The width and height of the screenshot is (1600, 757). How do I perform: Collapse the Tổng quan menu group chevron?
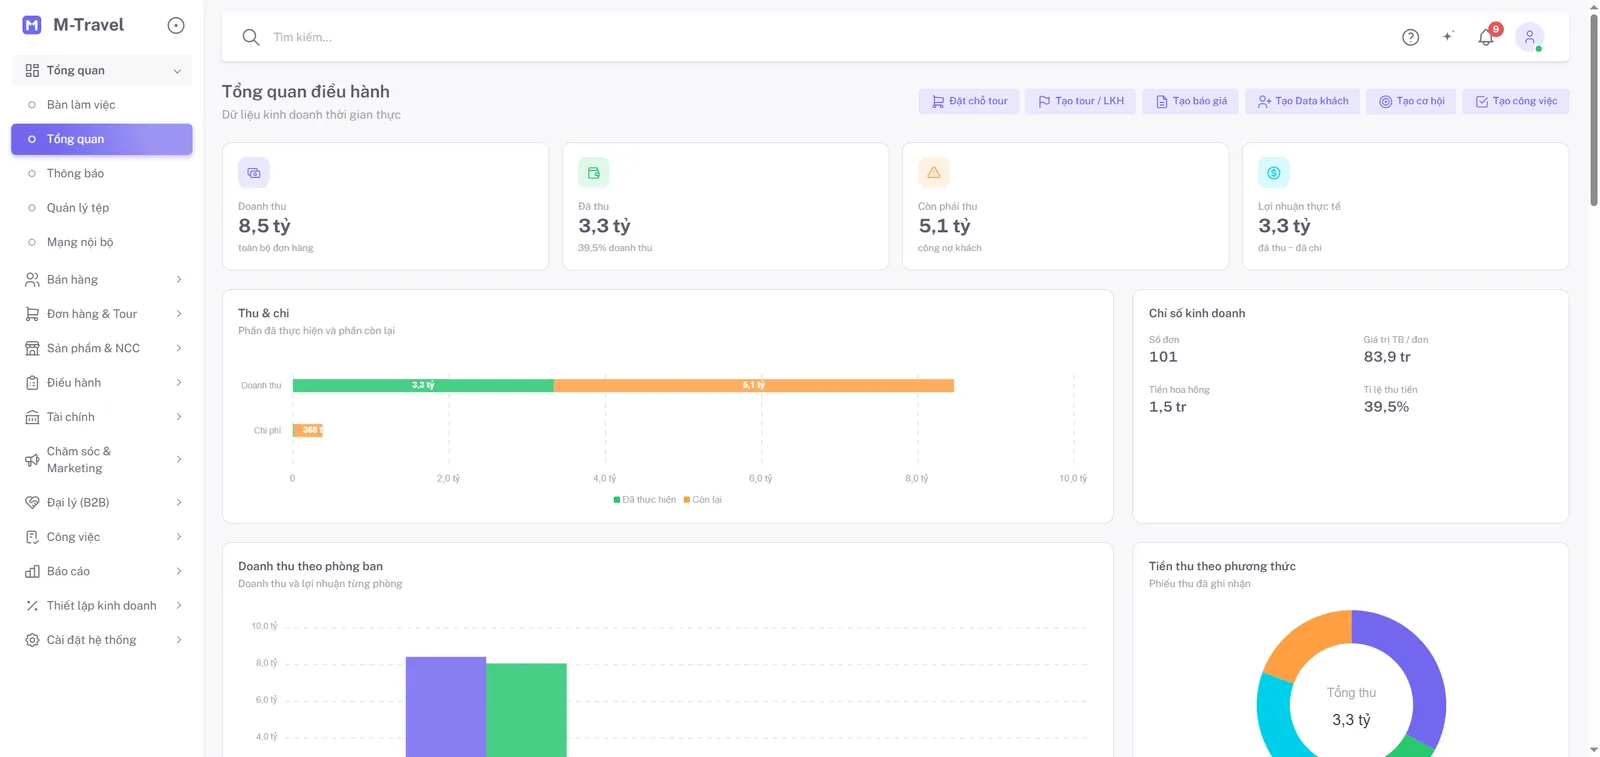[177, 71]
